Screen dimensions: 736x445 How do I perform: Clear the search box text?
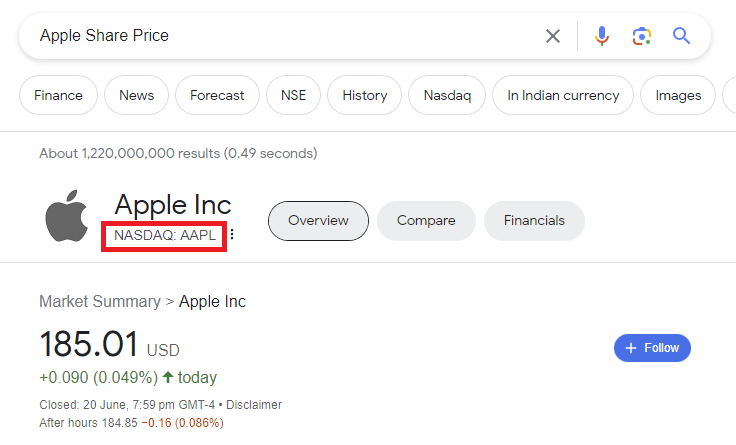(x=553, y=36)
